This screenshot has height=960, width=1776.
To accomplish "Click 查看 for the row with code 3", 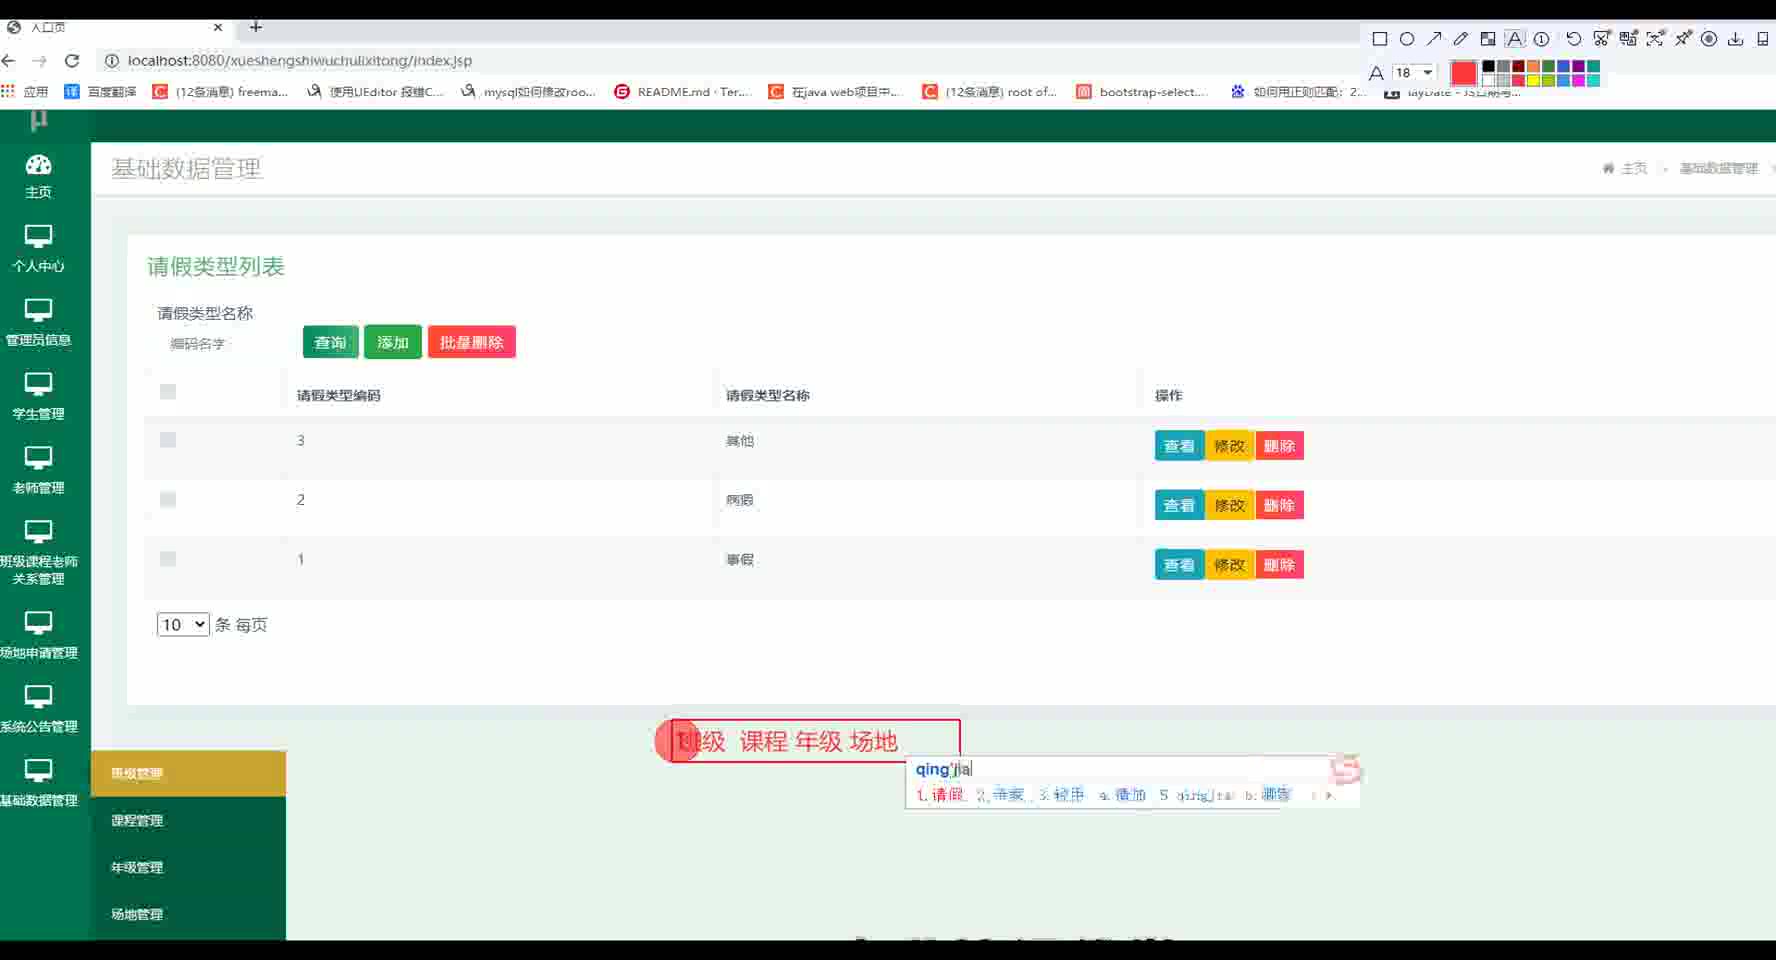I will pos(1179,446).
